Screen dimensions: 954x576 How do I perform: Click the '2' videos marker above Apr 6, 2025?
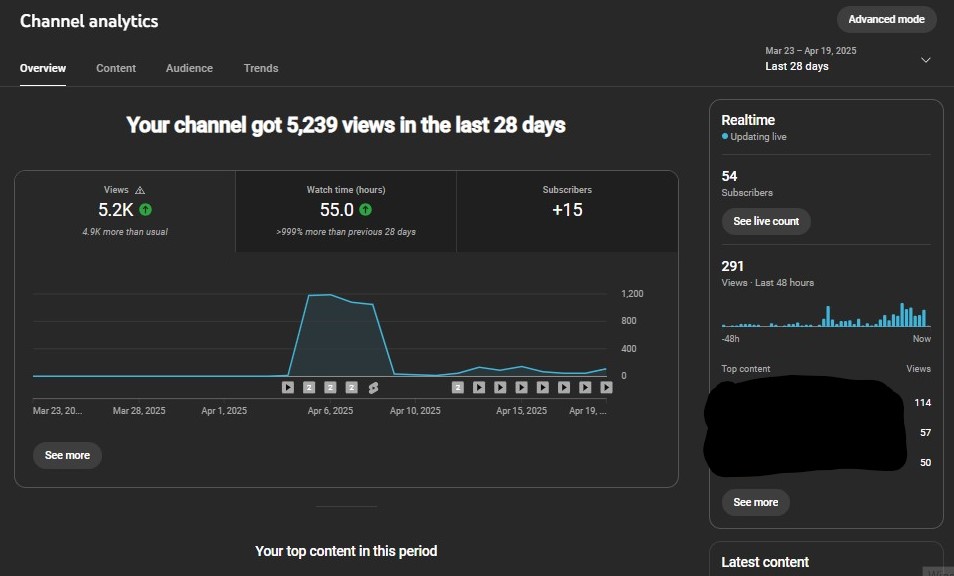[330, 387]
